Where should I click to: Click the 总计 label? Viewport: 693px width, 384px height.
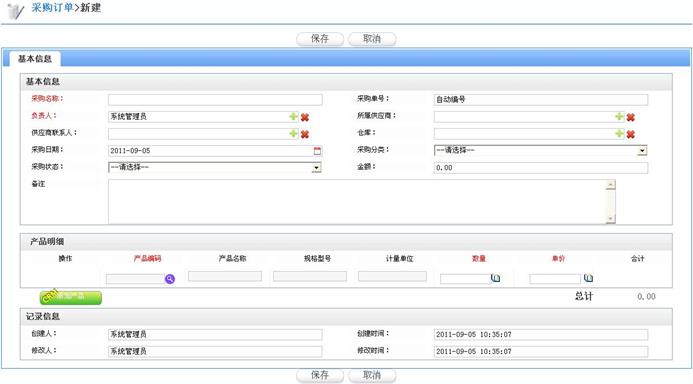[x=584, y=296]
